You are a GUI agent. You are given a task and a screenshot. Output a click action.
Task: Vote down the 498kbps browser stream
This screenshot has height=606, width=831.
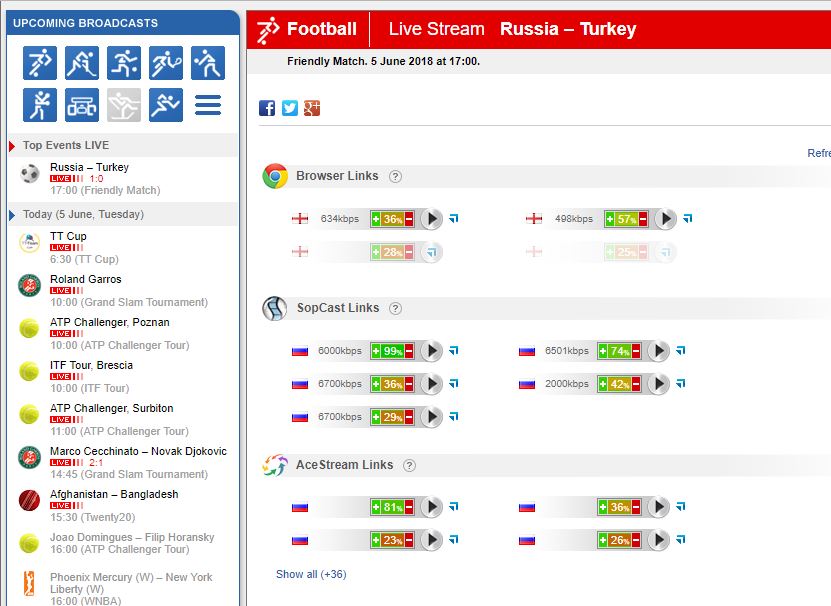tap(643, 219)
